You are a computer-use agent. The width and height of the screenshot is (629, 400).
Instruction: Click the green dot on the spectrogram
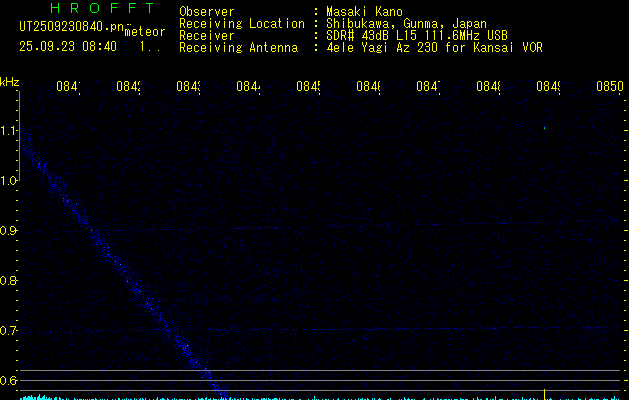[x=544, y=128]
